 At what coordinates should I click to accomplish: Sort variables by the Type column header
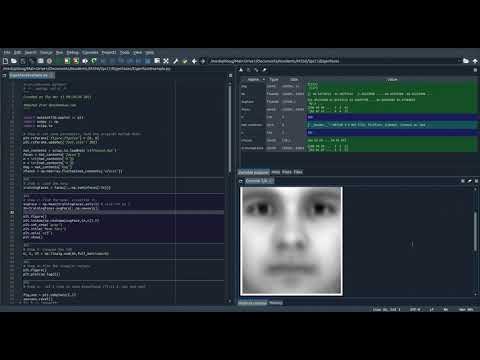[x=274, y=79]
